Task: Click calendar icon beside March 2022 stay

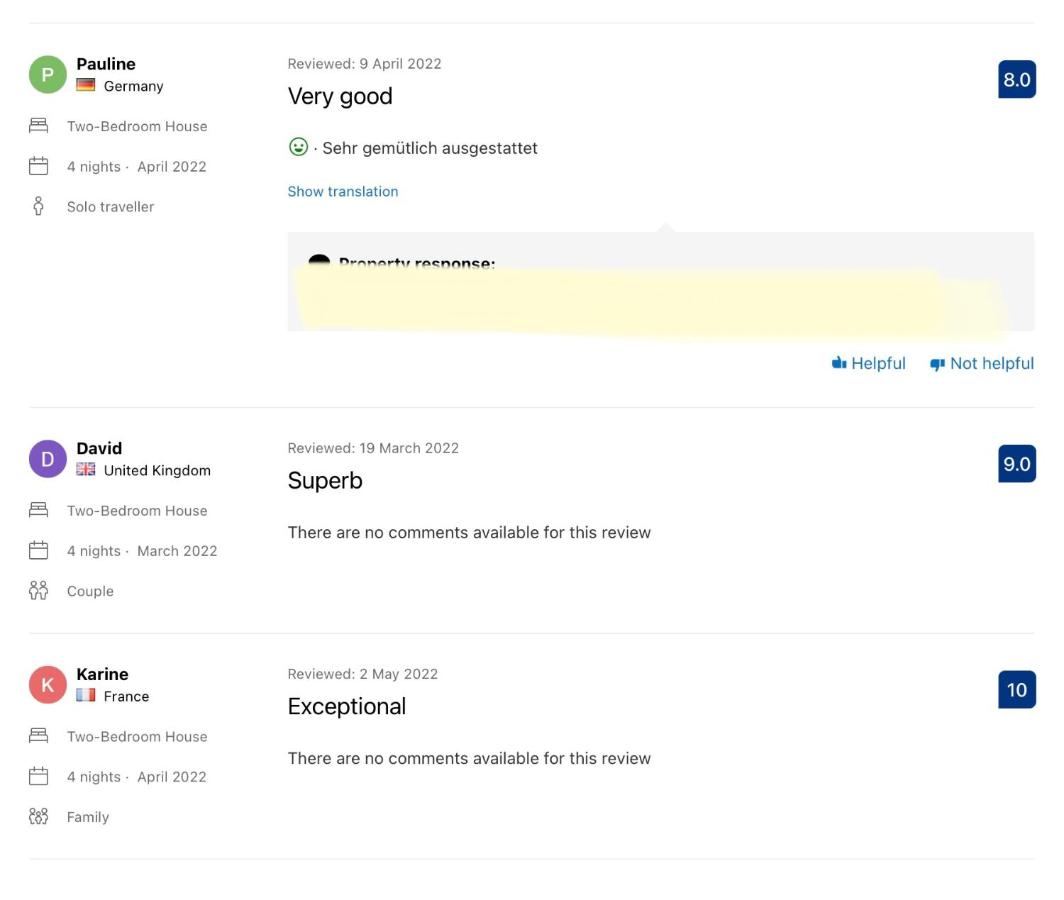Action: point(39,551)
